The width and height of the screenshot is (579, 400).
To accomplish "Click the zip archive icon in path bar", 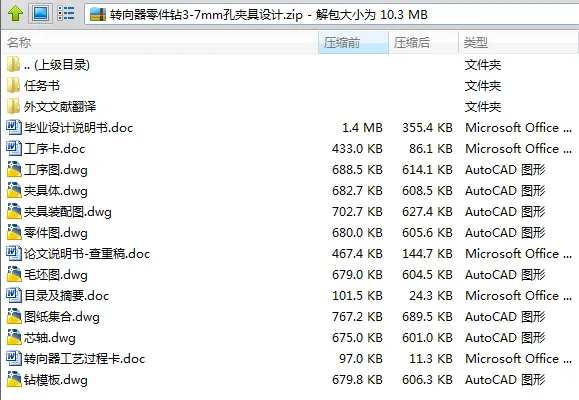I will [98, 14].
